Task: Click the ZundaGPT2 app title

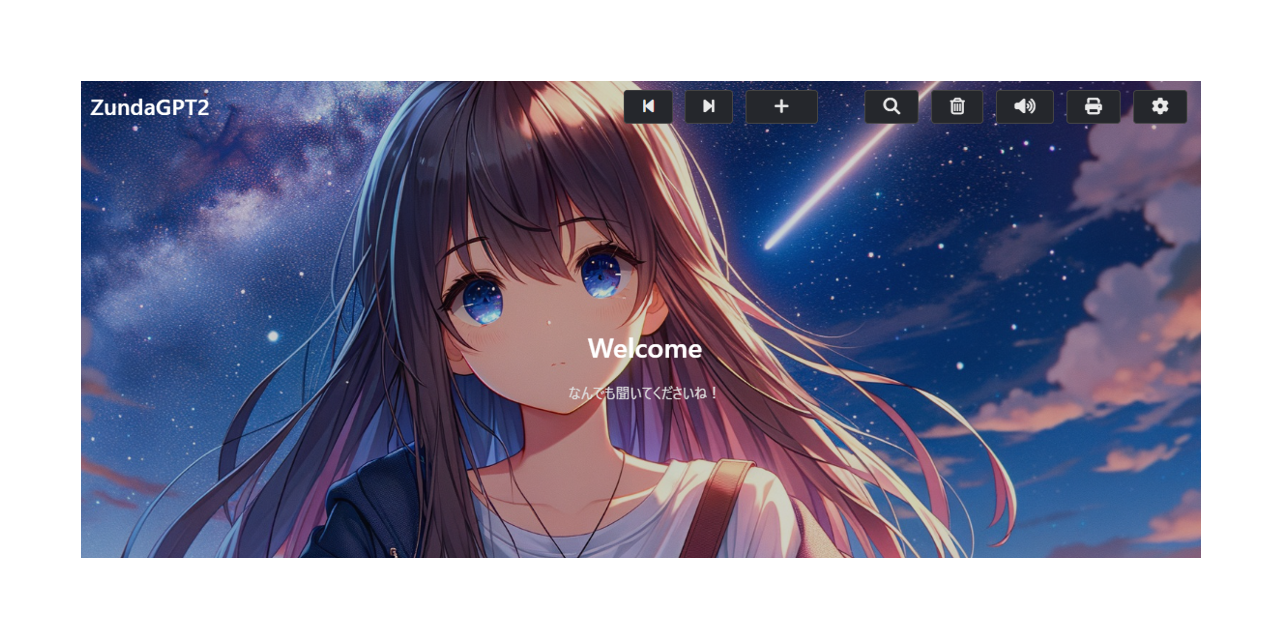Action: (150, 107)
